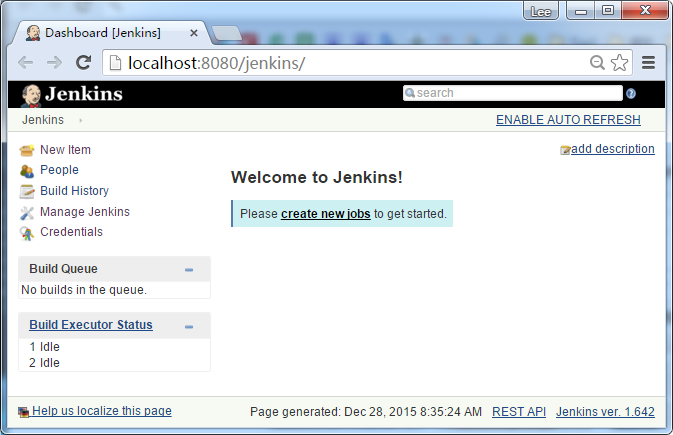Follow the 'create new jobs' link
This screenshot has height=435, width=673.
click(x=325, y=214)
